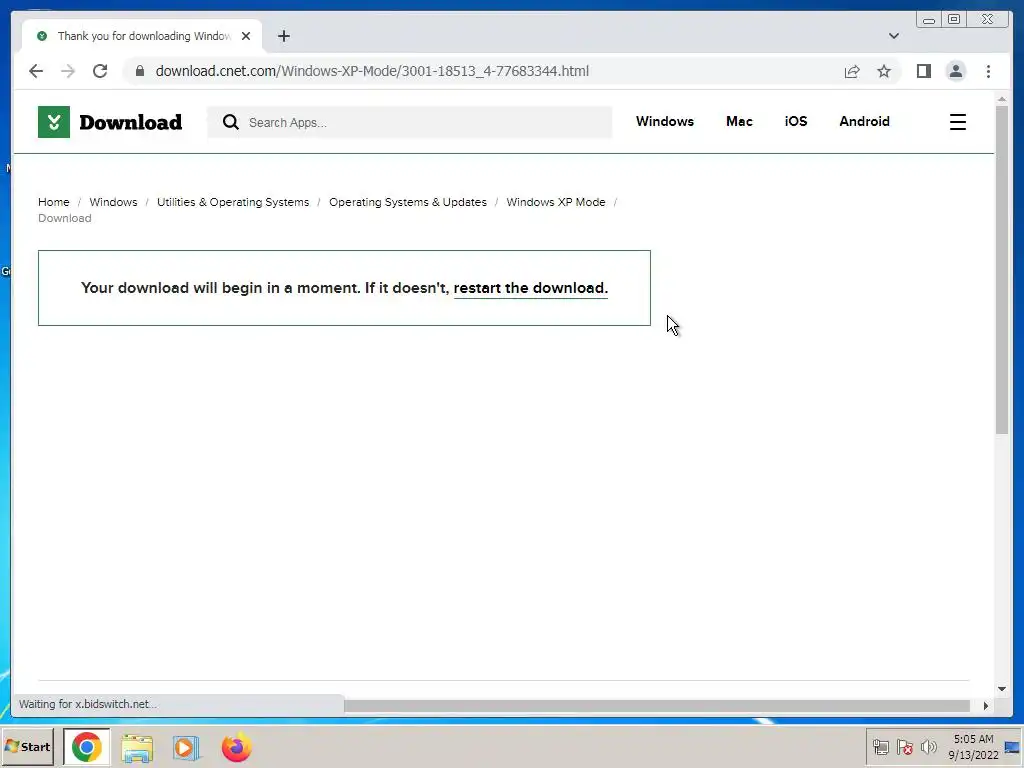Launch Firefox from taskbar
The height and width of the screenshot is (768, 1024).
point(236,747)
